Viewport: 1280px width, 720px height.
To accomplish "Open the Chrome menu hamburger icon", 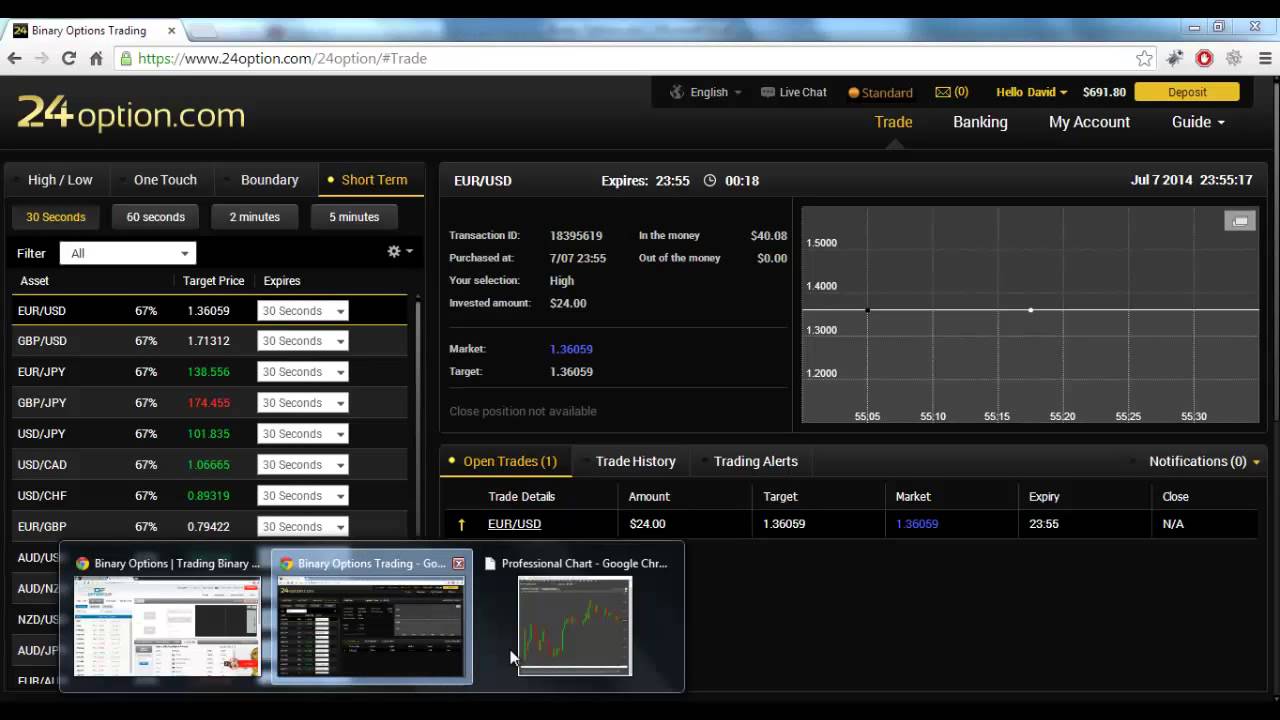I will click(1265, 58).
